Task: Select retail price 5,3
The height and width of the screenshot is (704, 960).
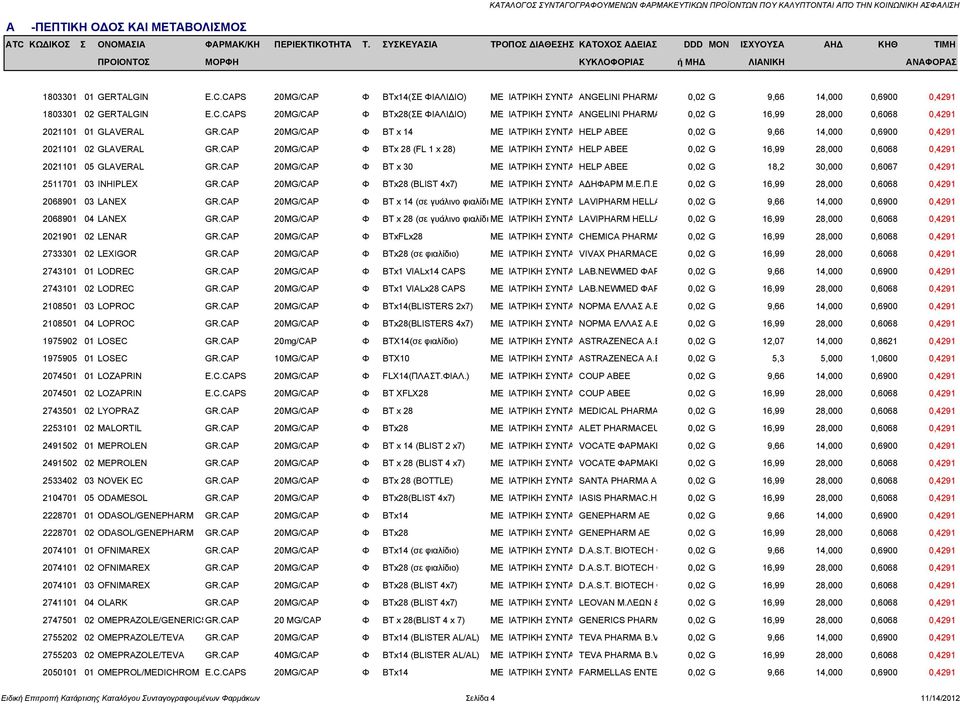Action: (x=778, y=359)
